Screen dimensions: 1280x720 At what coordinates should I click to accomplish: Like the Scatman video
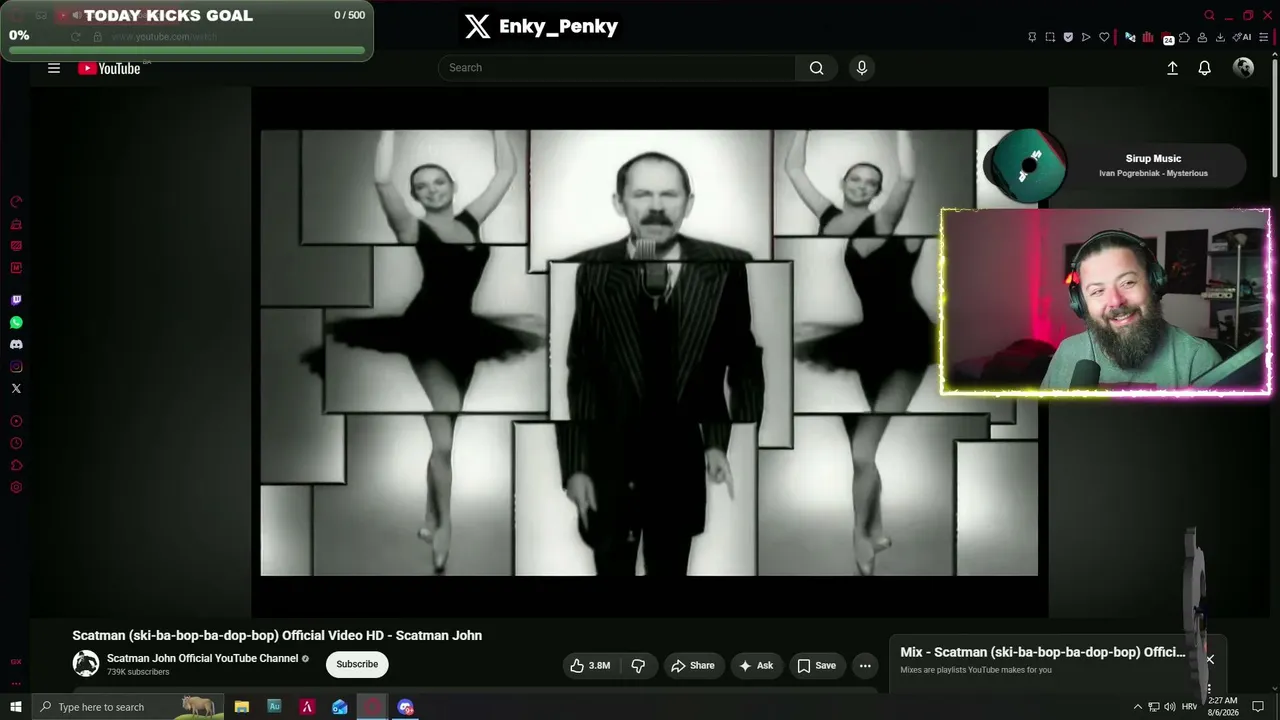[x=590, y=665]
